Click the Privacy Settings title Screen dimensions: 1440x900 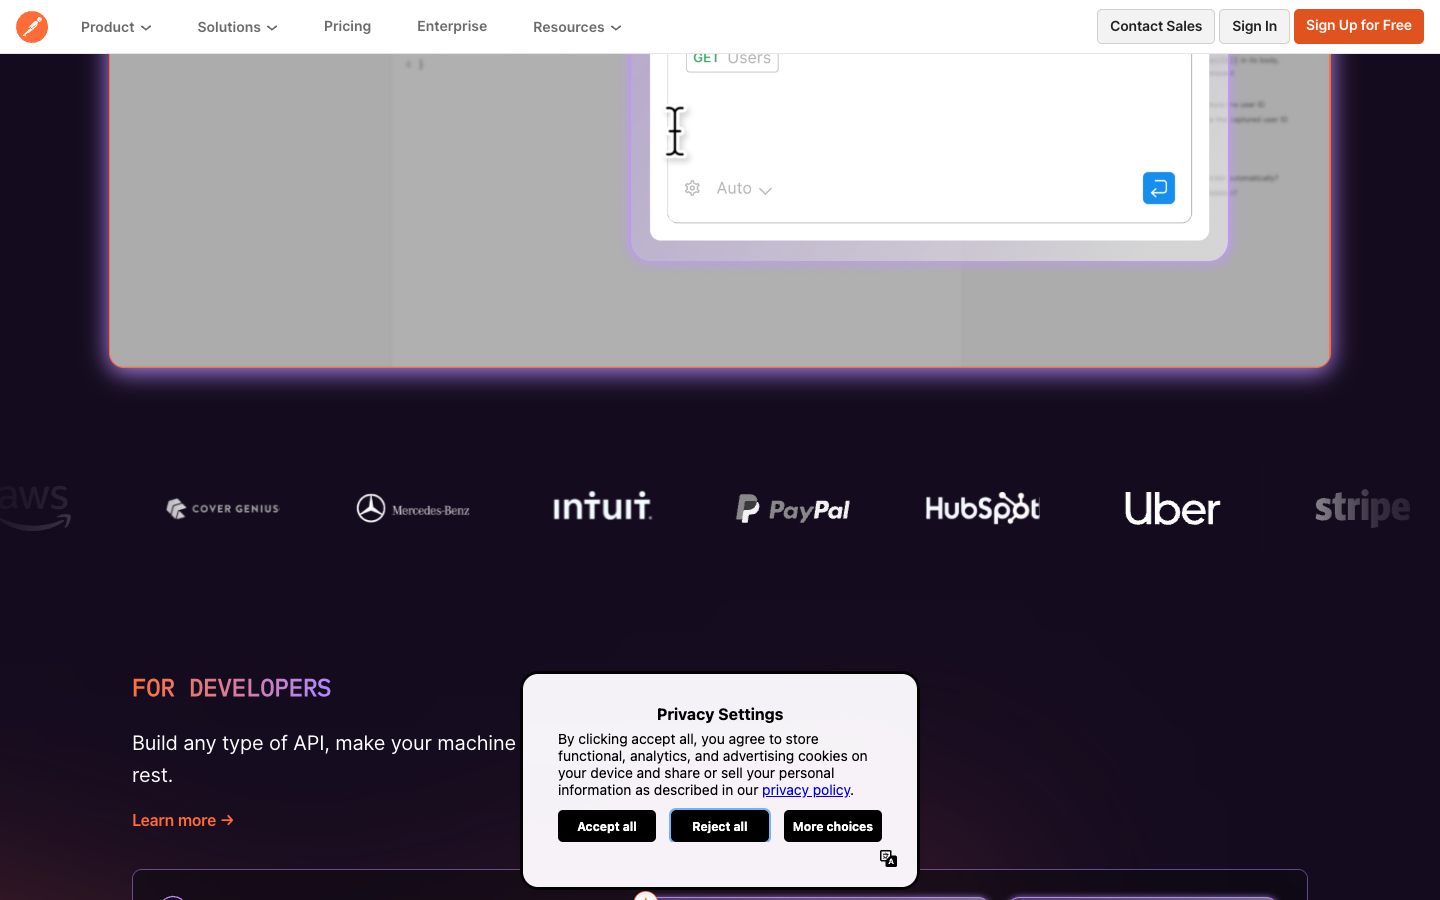[720, 714]
